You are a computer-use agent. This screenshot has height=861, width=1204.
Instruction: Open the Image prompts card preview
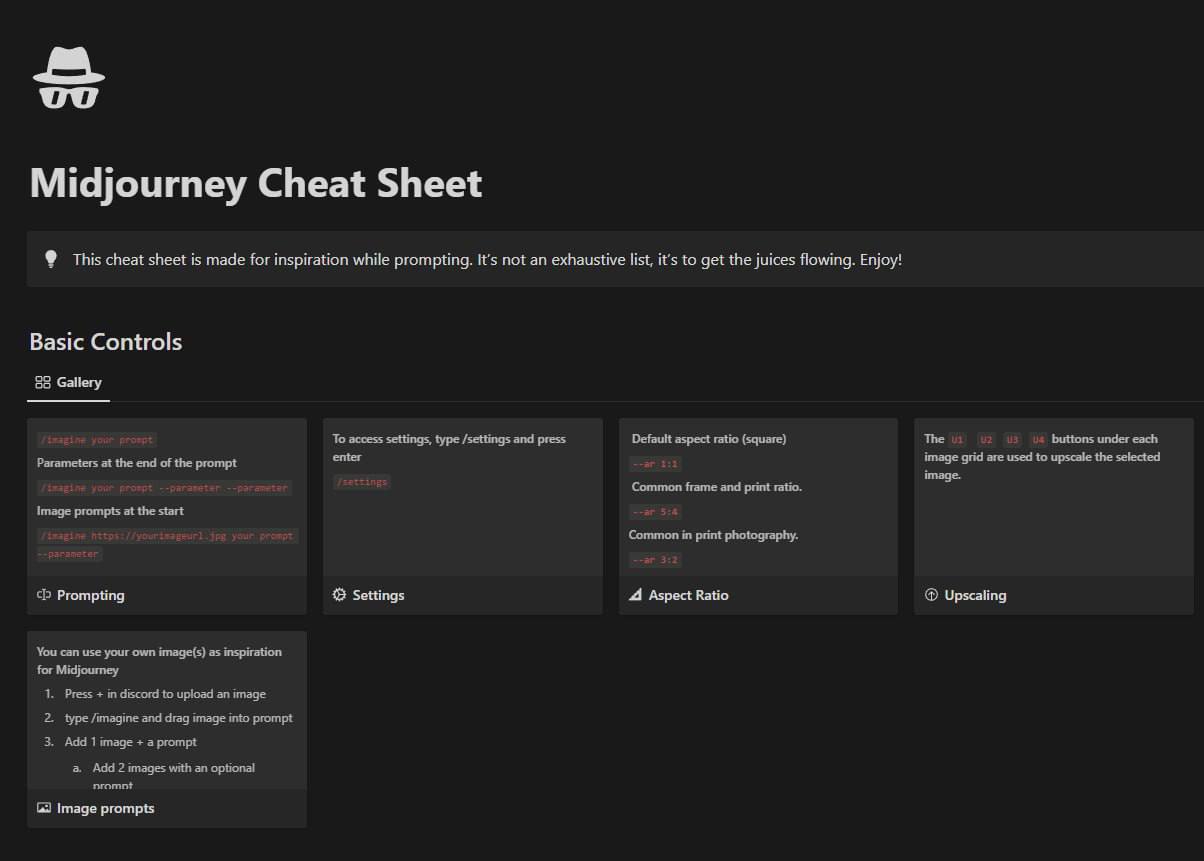[x=166, y=710]
